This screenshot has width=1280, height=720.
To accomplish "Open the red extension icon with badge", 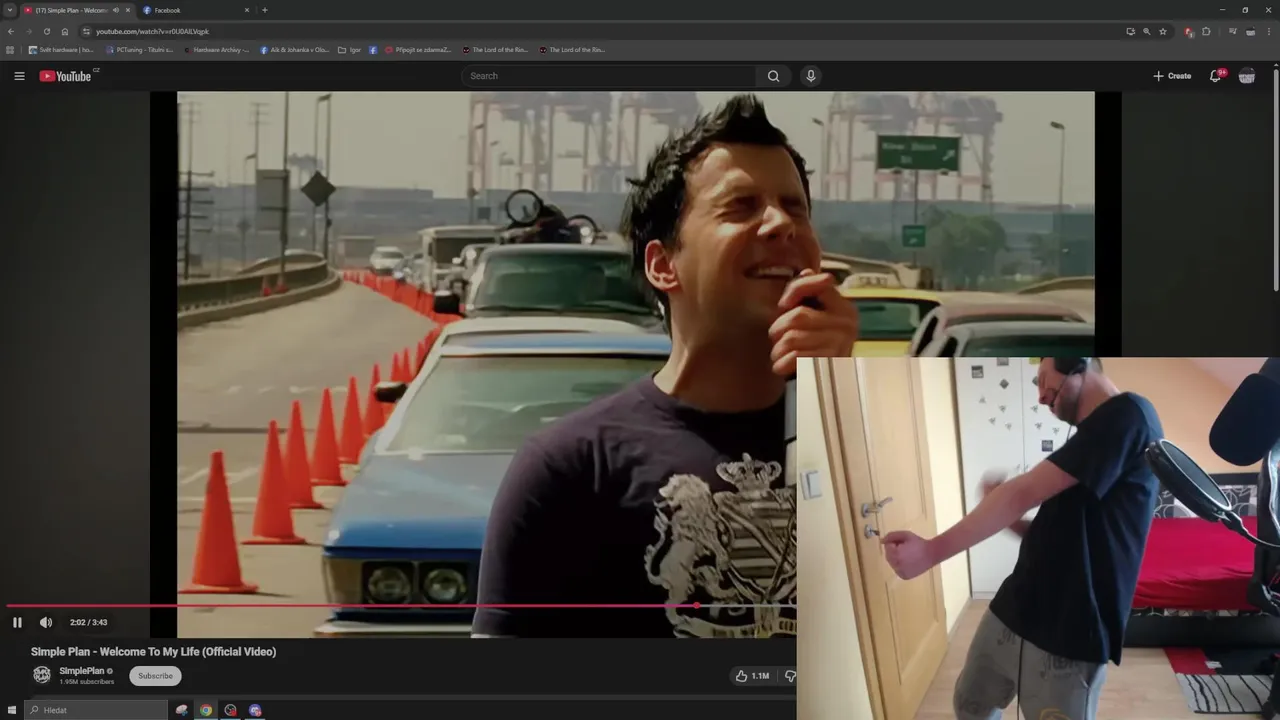I will point(1189,31).
